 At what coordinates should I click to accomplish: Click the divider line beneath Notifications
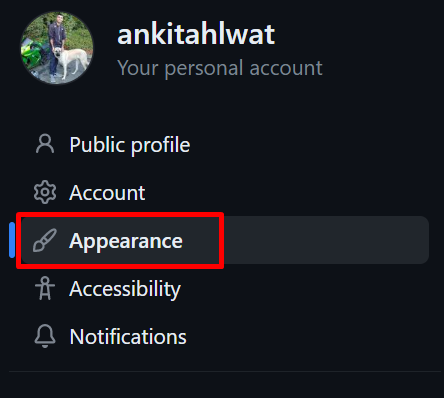[x=225, y=371]
